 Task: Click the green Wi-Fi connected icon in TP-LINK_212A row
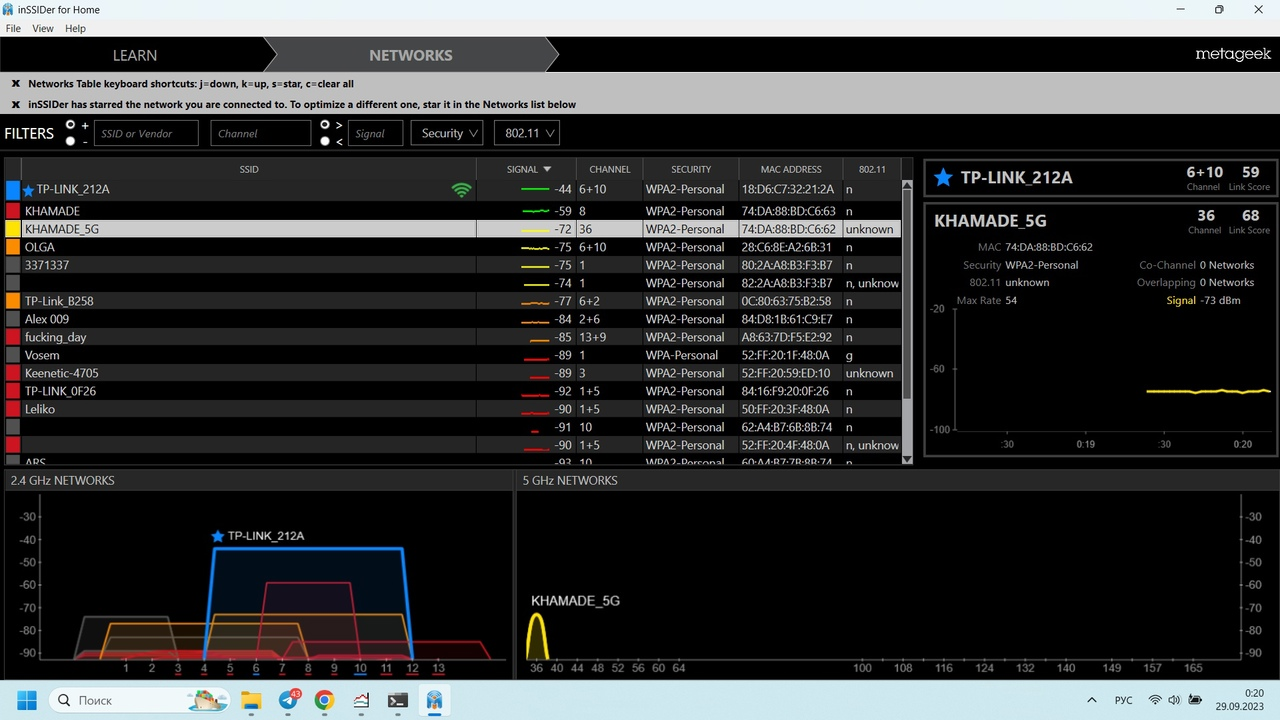click(x=462, y=190)
